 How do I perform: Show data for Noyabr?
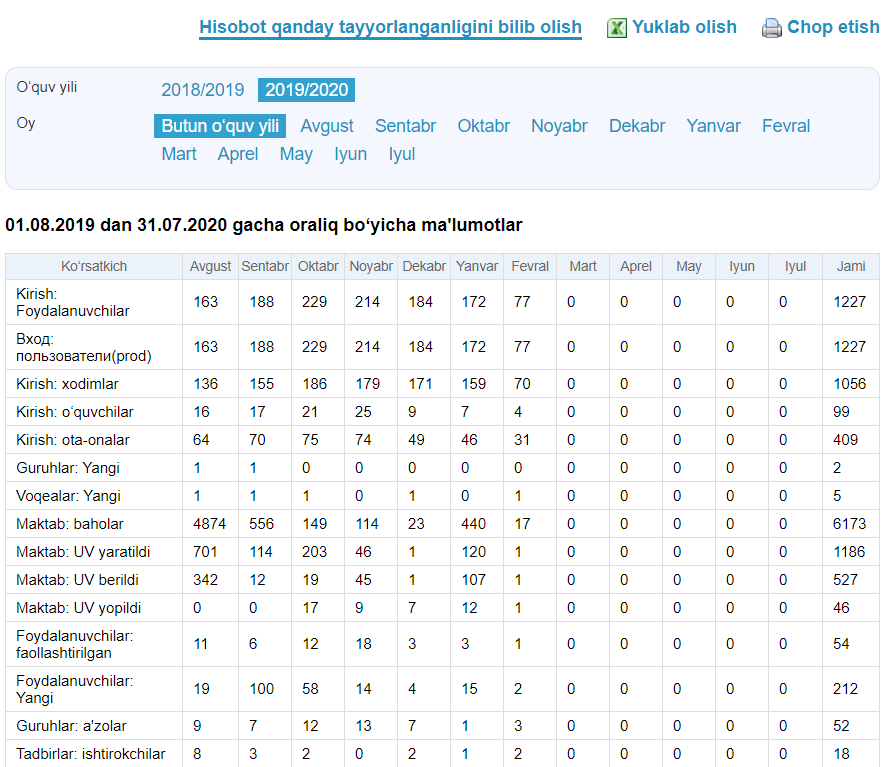(x=559, y=126)
